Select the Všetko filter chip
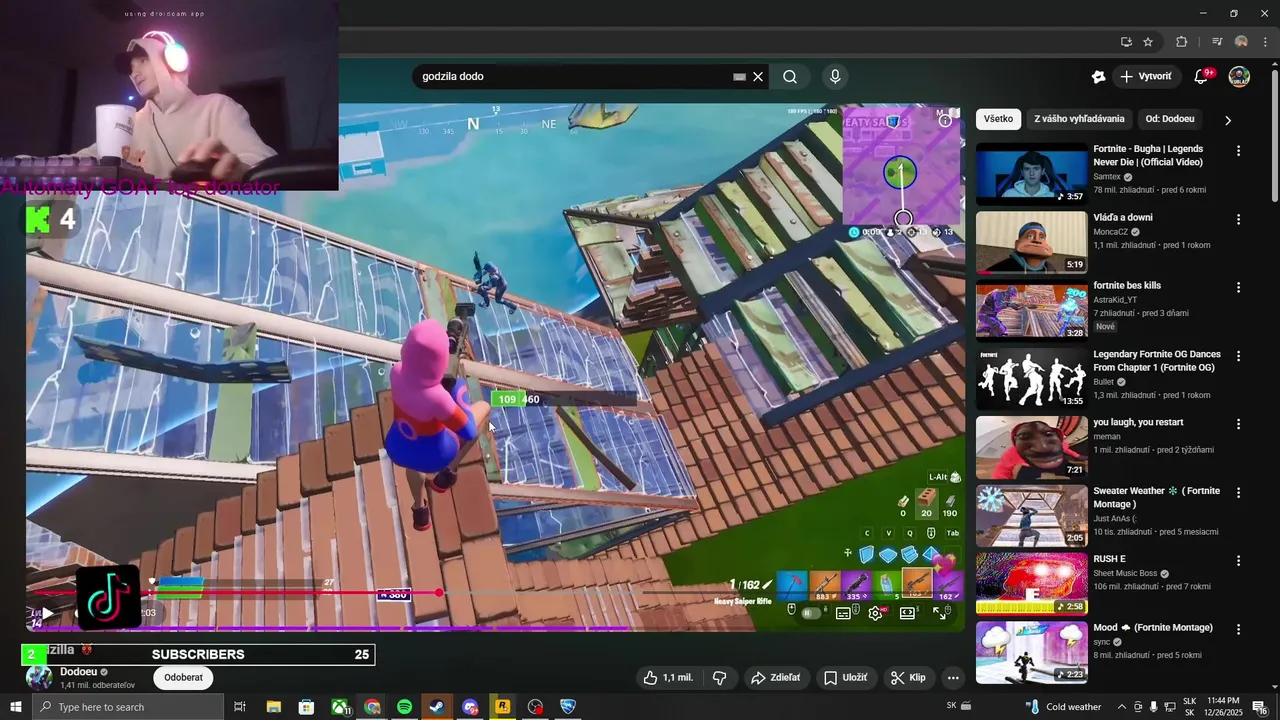This screenshot has width=1280, height=720. pyautogui.click(x=998, y=119)
